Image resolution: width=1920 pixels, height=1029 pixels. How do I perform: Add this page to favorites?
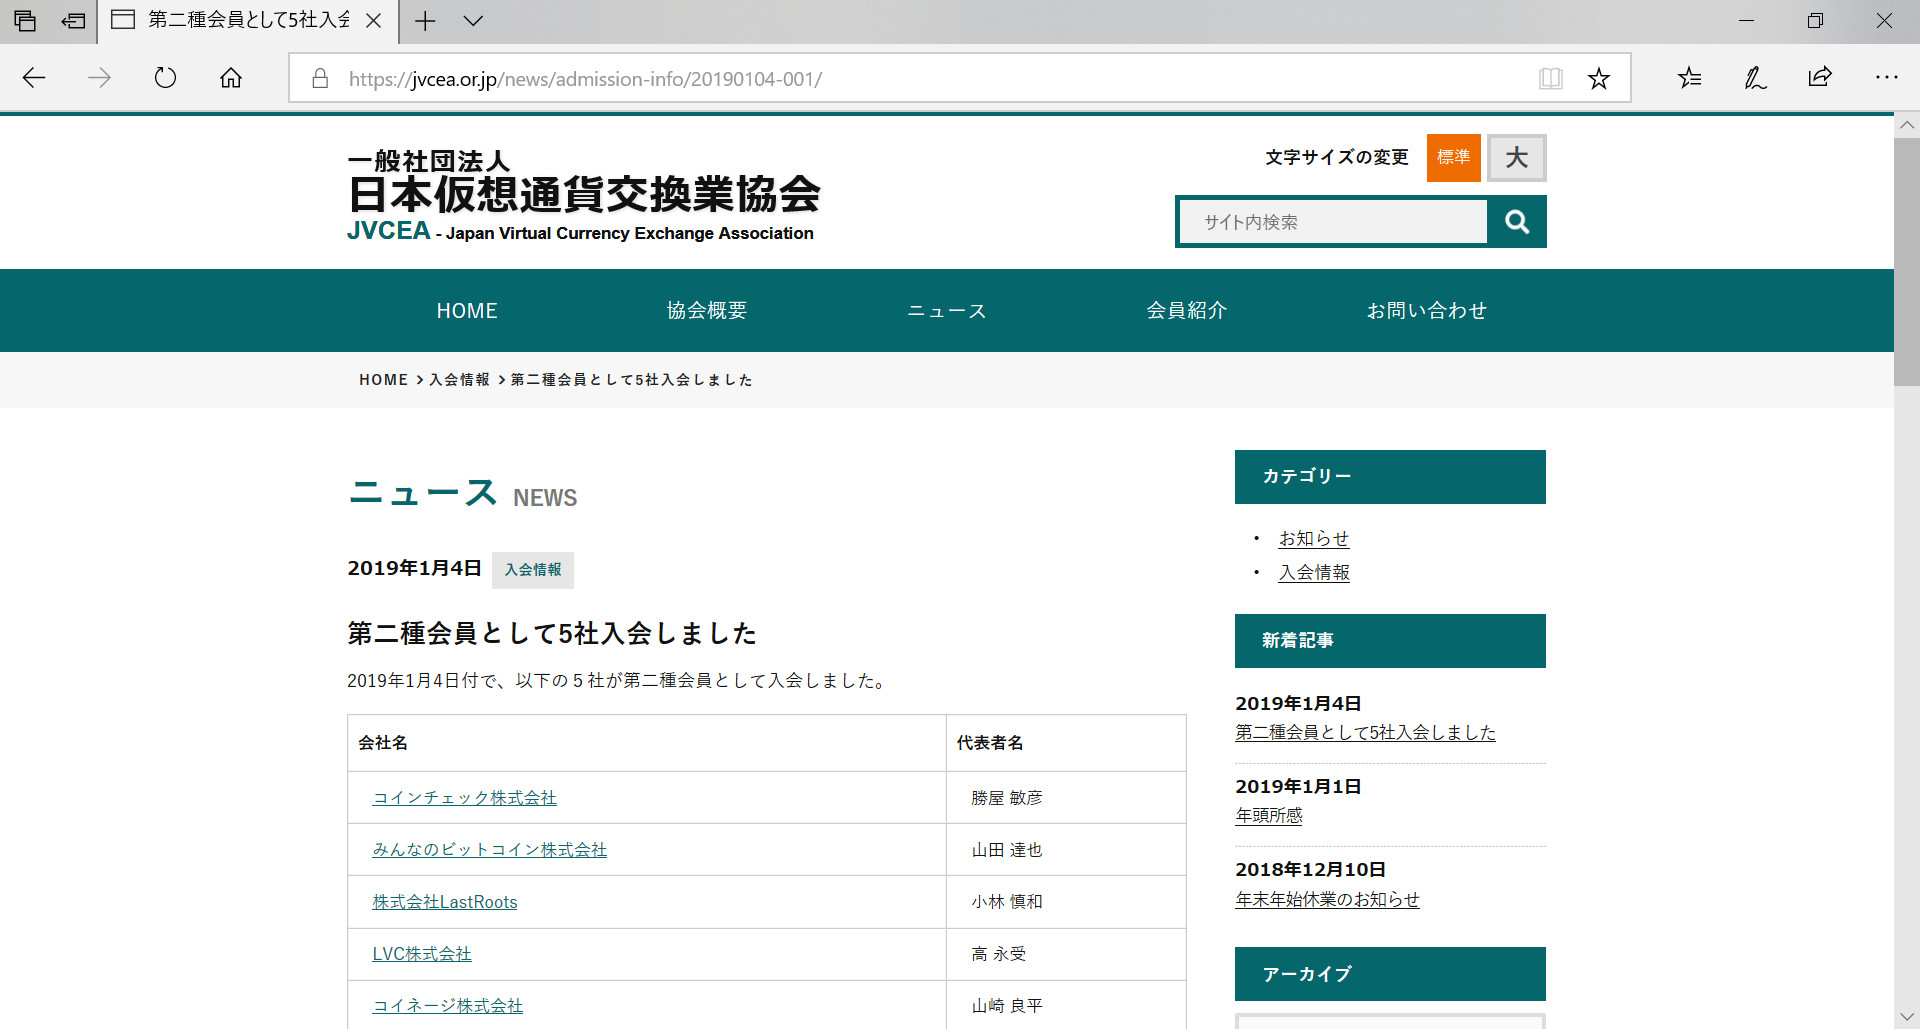coord(1599,79)
